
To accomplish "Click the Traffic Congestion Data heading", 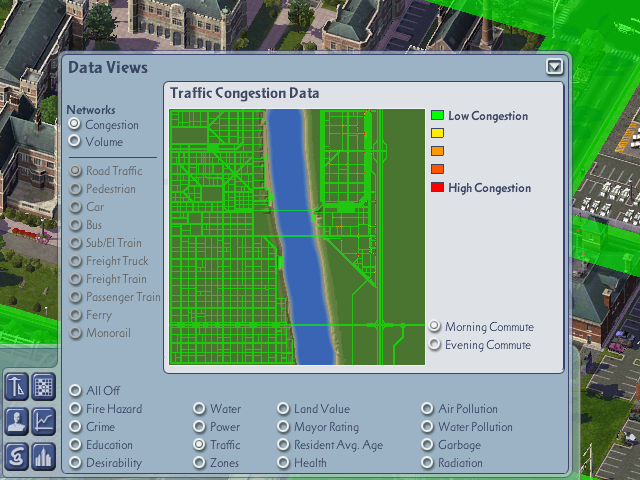I will 244,93.
